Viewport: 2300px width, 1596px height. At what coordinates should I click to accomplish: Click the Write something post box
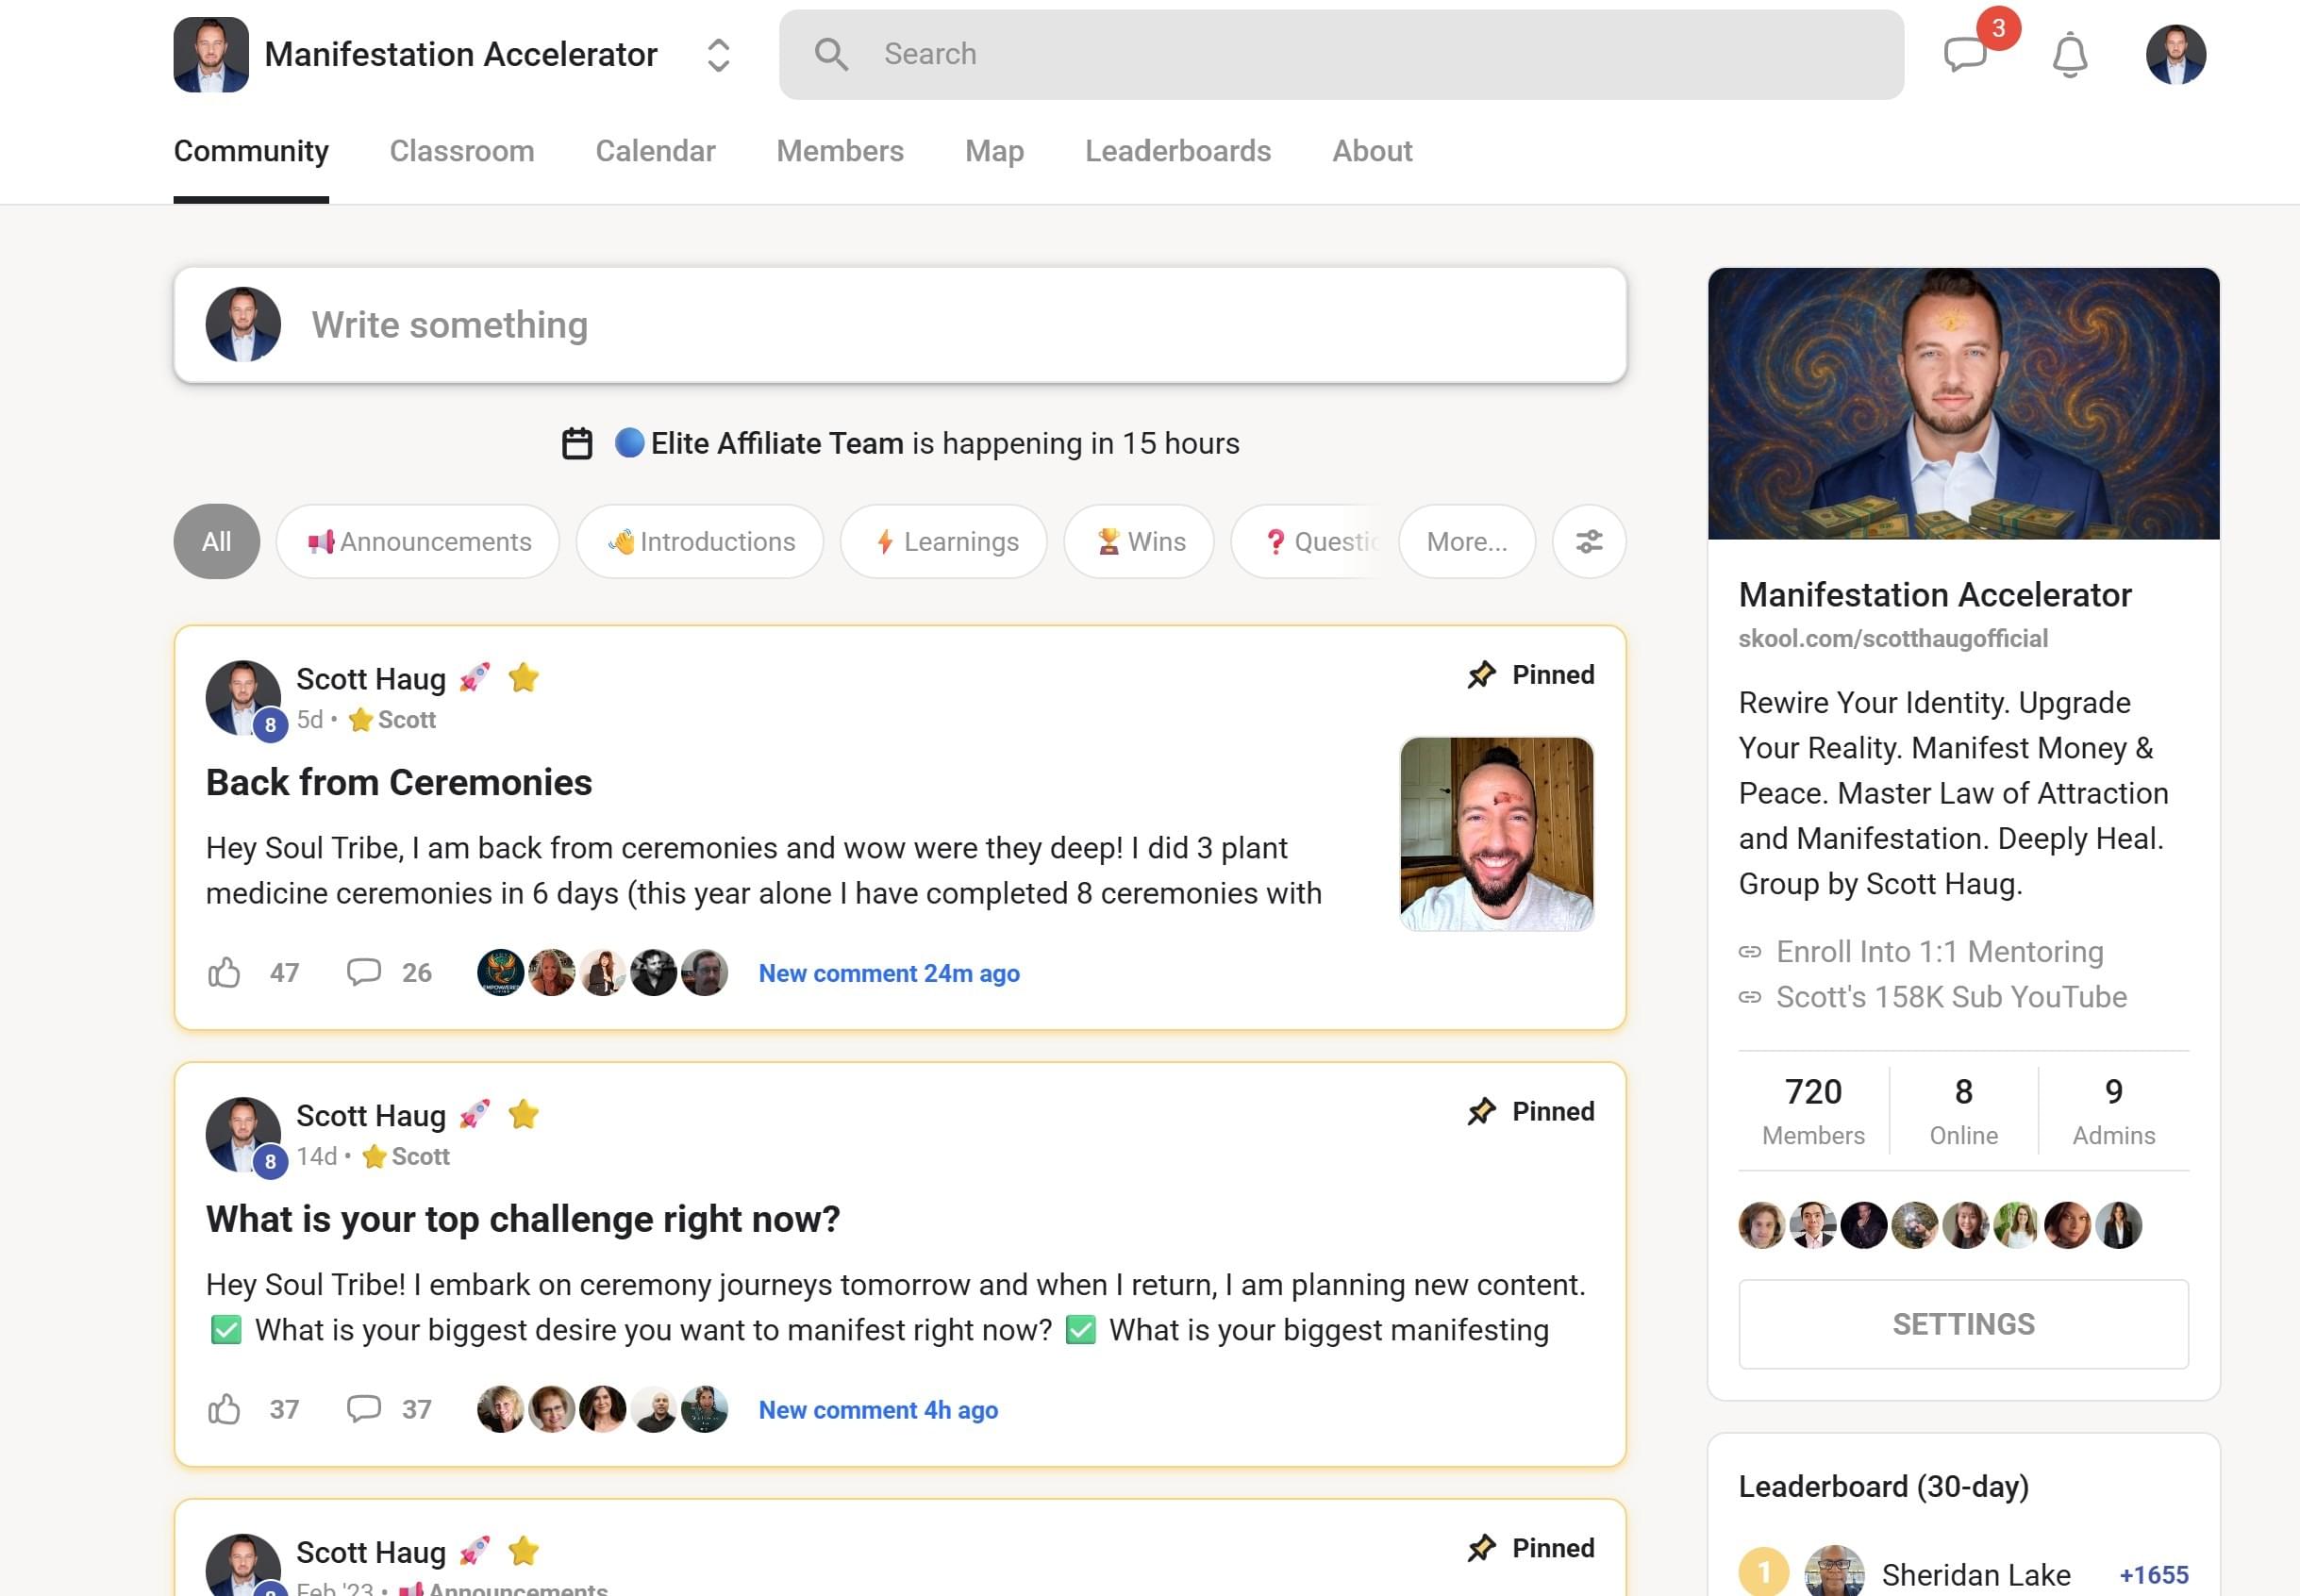coord(900,325)
